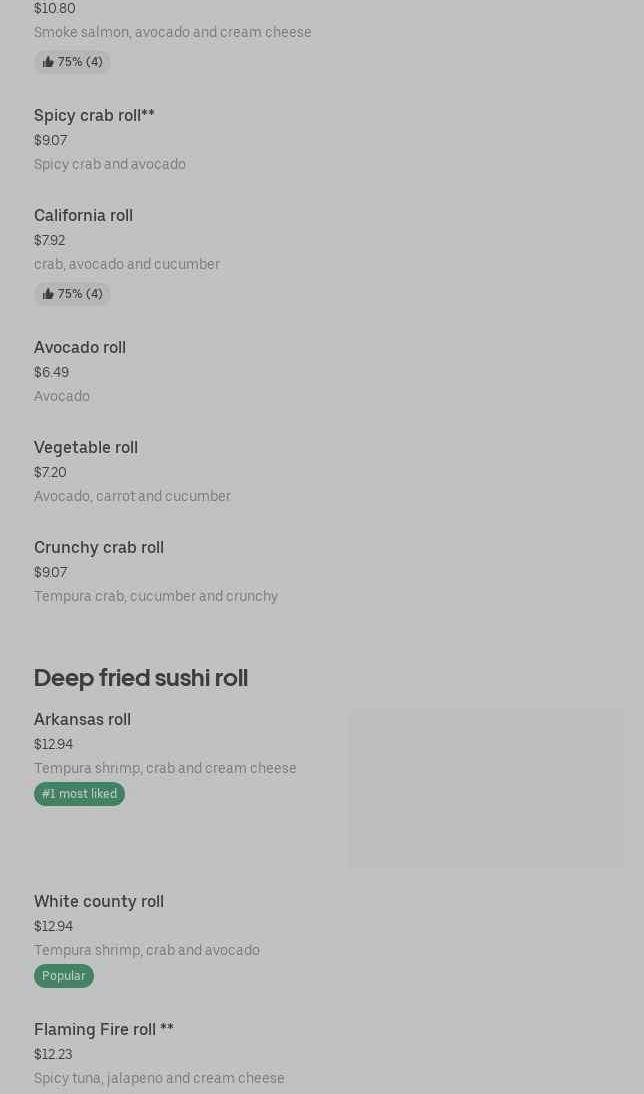Open the White county roll item
The height and width of the screenshot is (1094, 644).
pyautogui.click(x=99, y=902)
